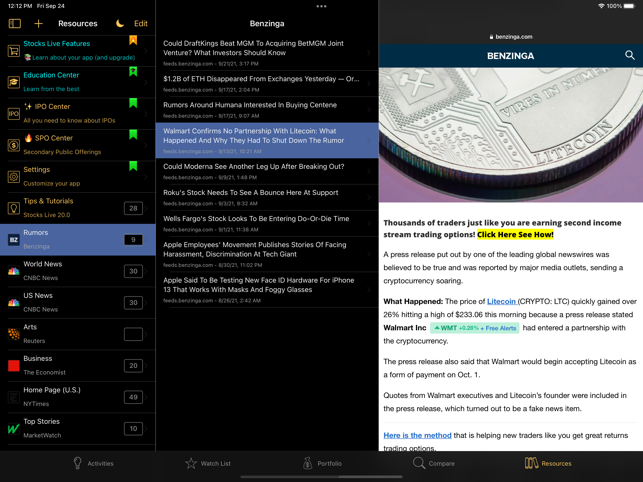Open Tips & Tutorials lightbulb icon
The image size is (643, 482).
14,208
